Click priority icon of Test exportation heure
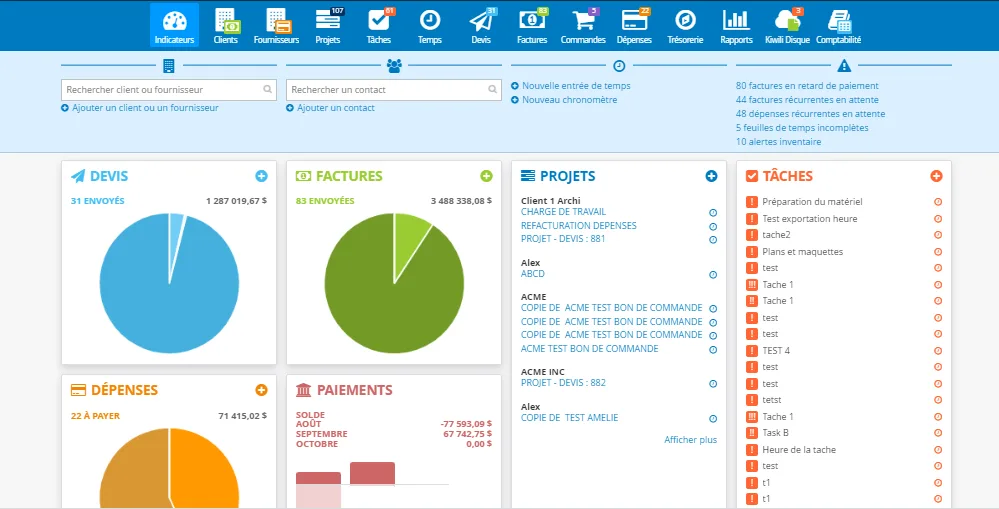This screenshot has width=999, height=509. click(x=752, y=219)
